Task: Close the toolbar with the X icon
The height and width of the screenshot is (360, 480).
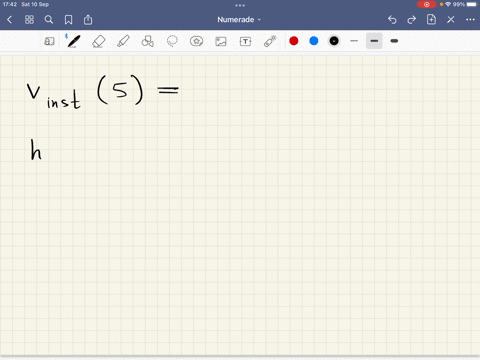Action: [x=451, y=20]
